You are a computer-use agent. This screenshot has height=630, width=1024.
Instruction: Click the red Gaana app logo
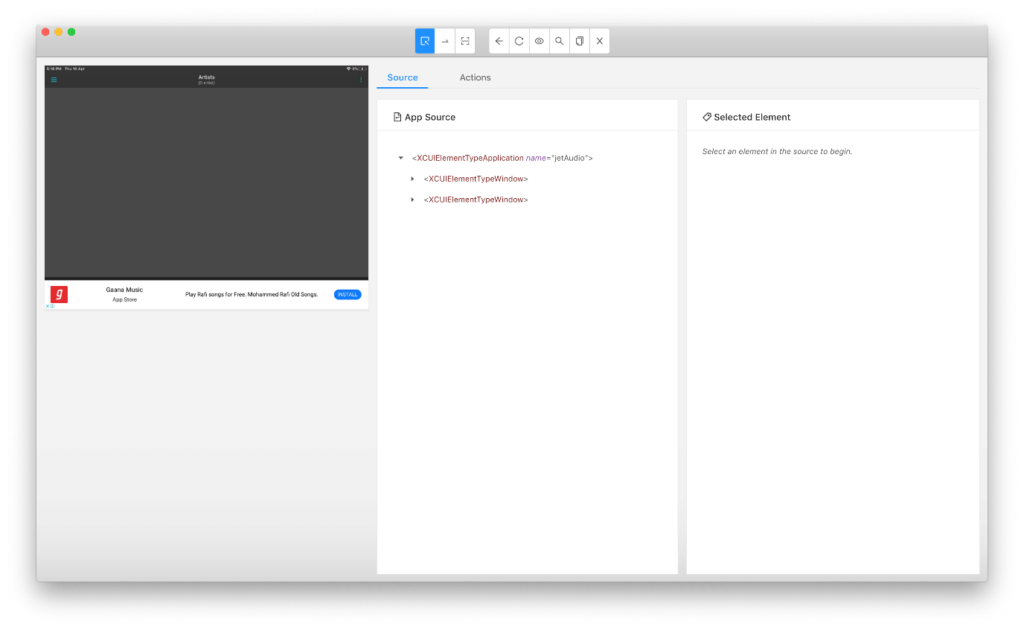(59, 294)
